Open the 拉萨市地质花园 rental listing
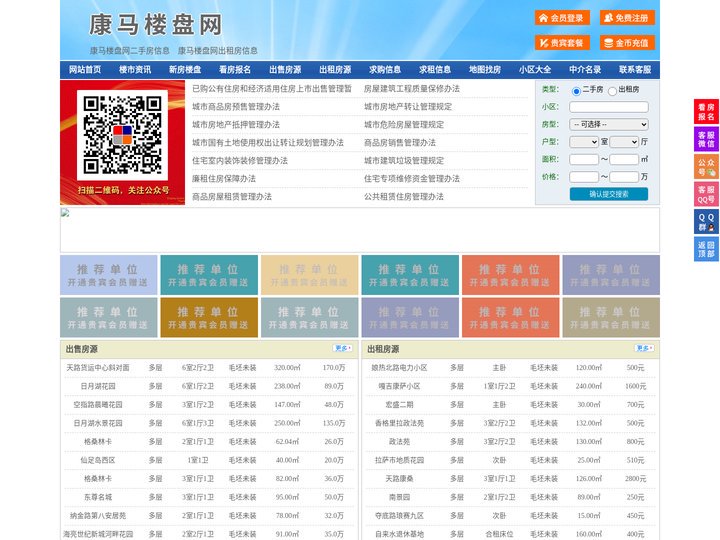Image resolution: width=720 pixels, height=540 pixels. [399, 460]
